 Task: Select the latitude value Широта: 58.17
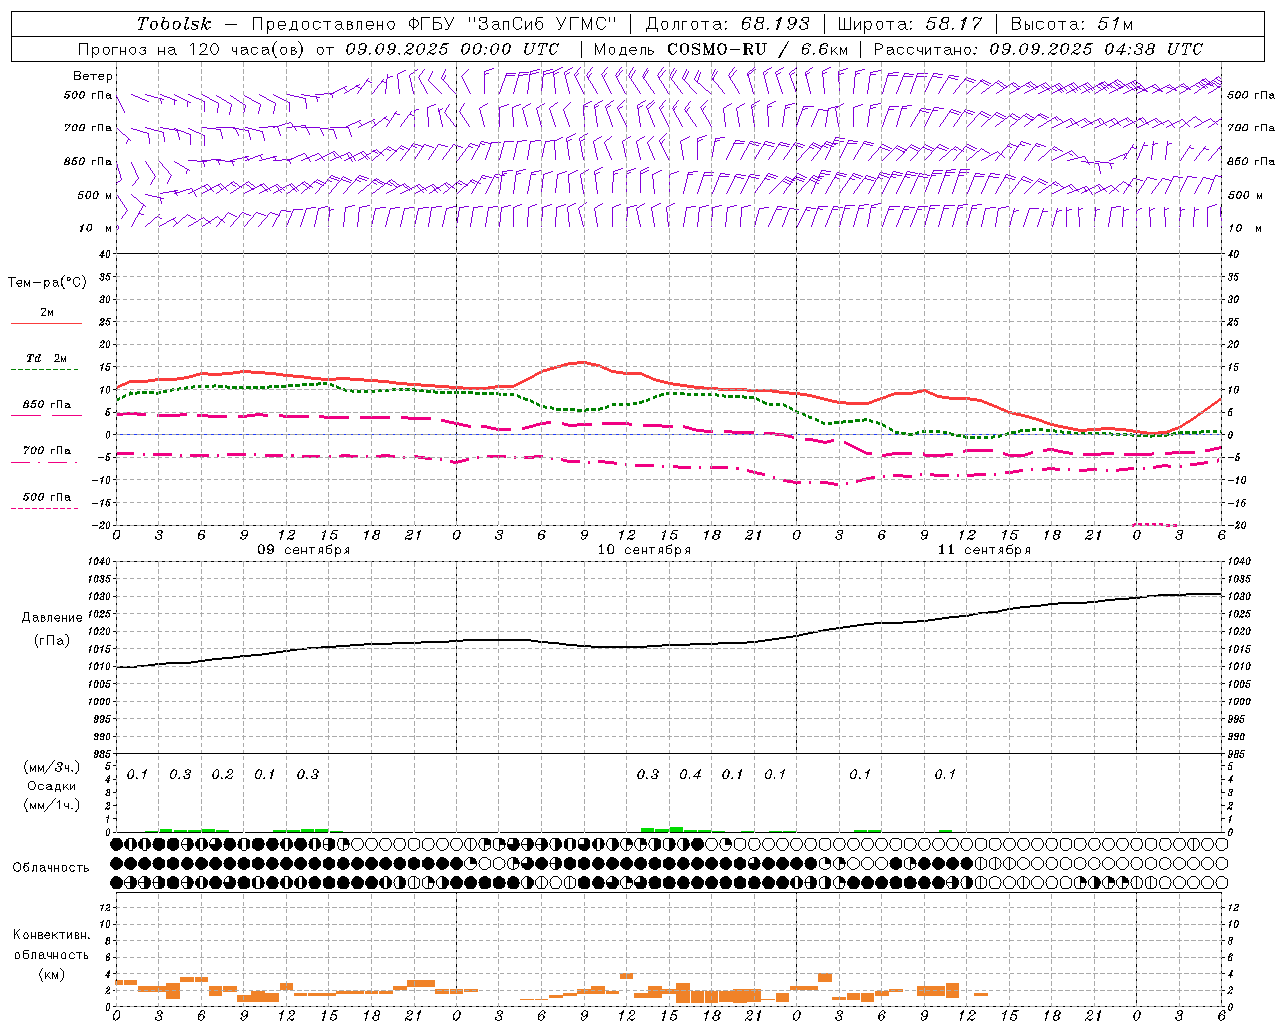click(x=910, y=24)
